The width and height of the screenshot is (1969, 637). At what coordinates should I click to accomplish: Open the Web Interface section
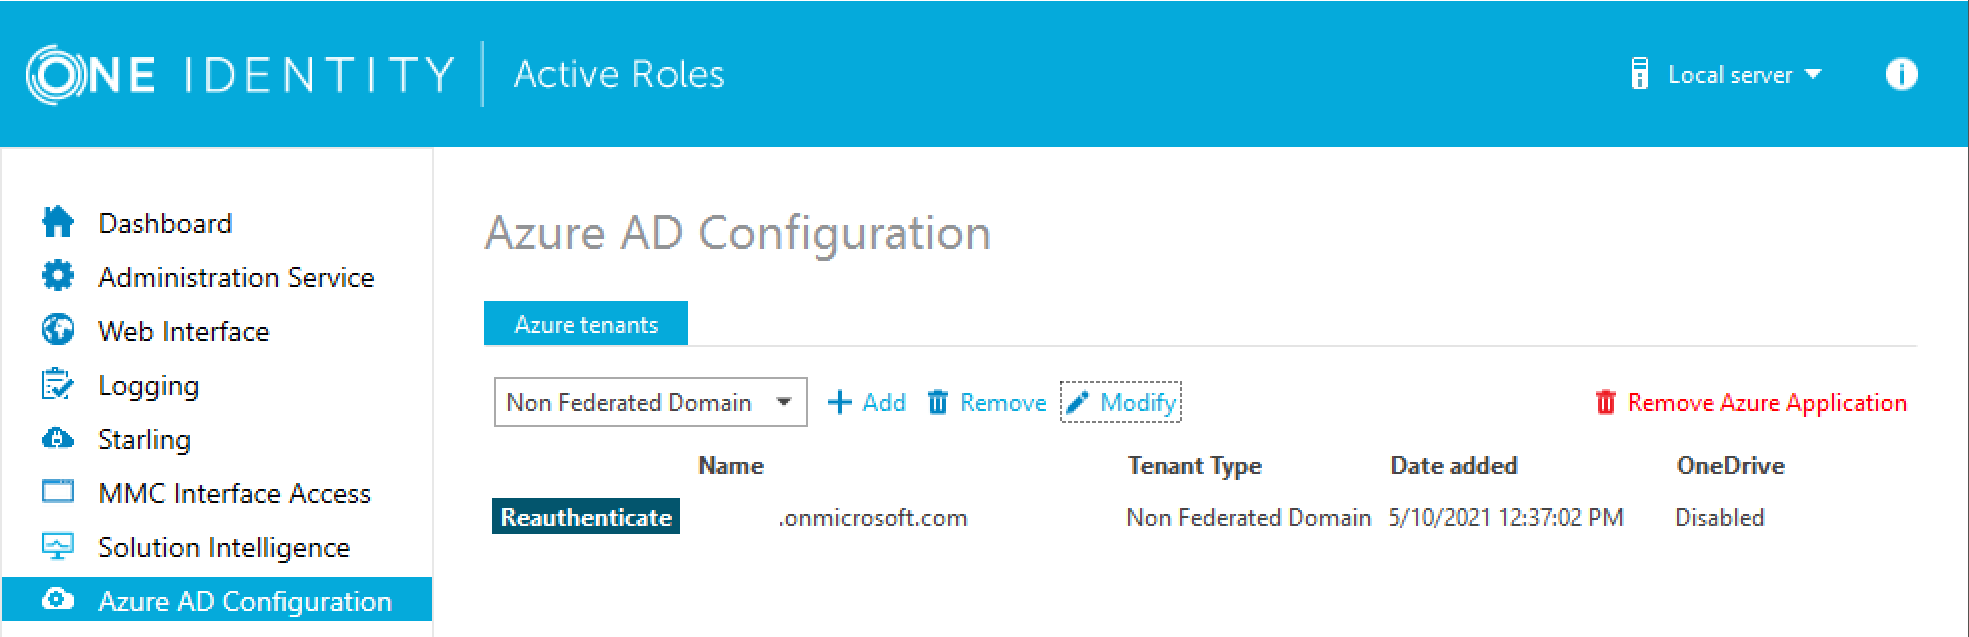pos(184,331)
